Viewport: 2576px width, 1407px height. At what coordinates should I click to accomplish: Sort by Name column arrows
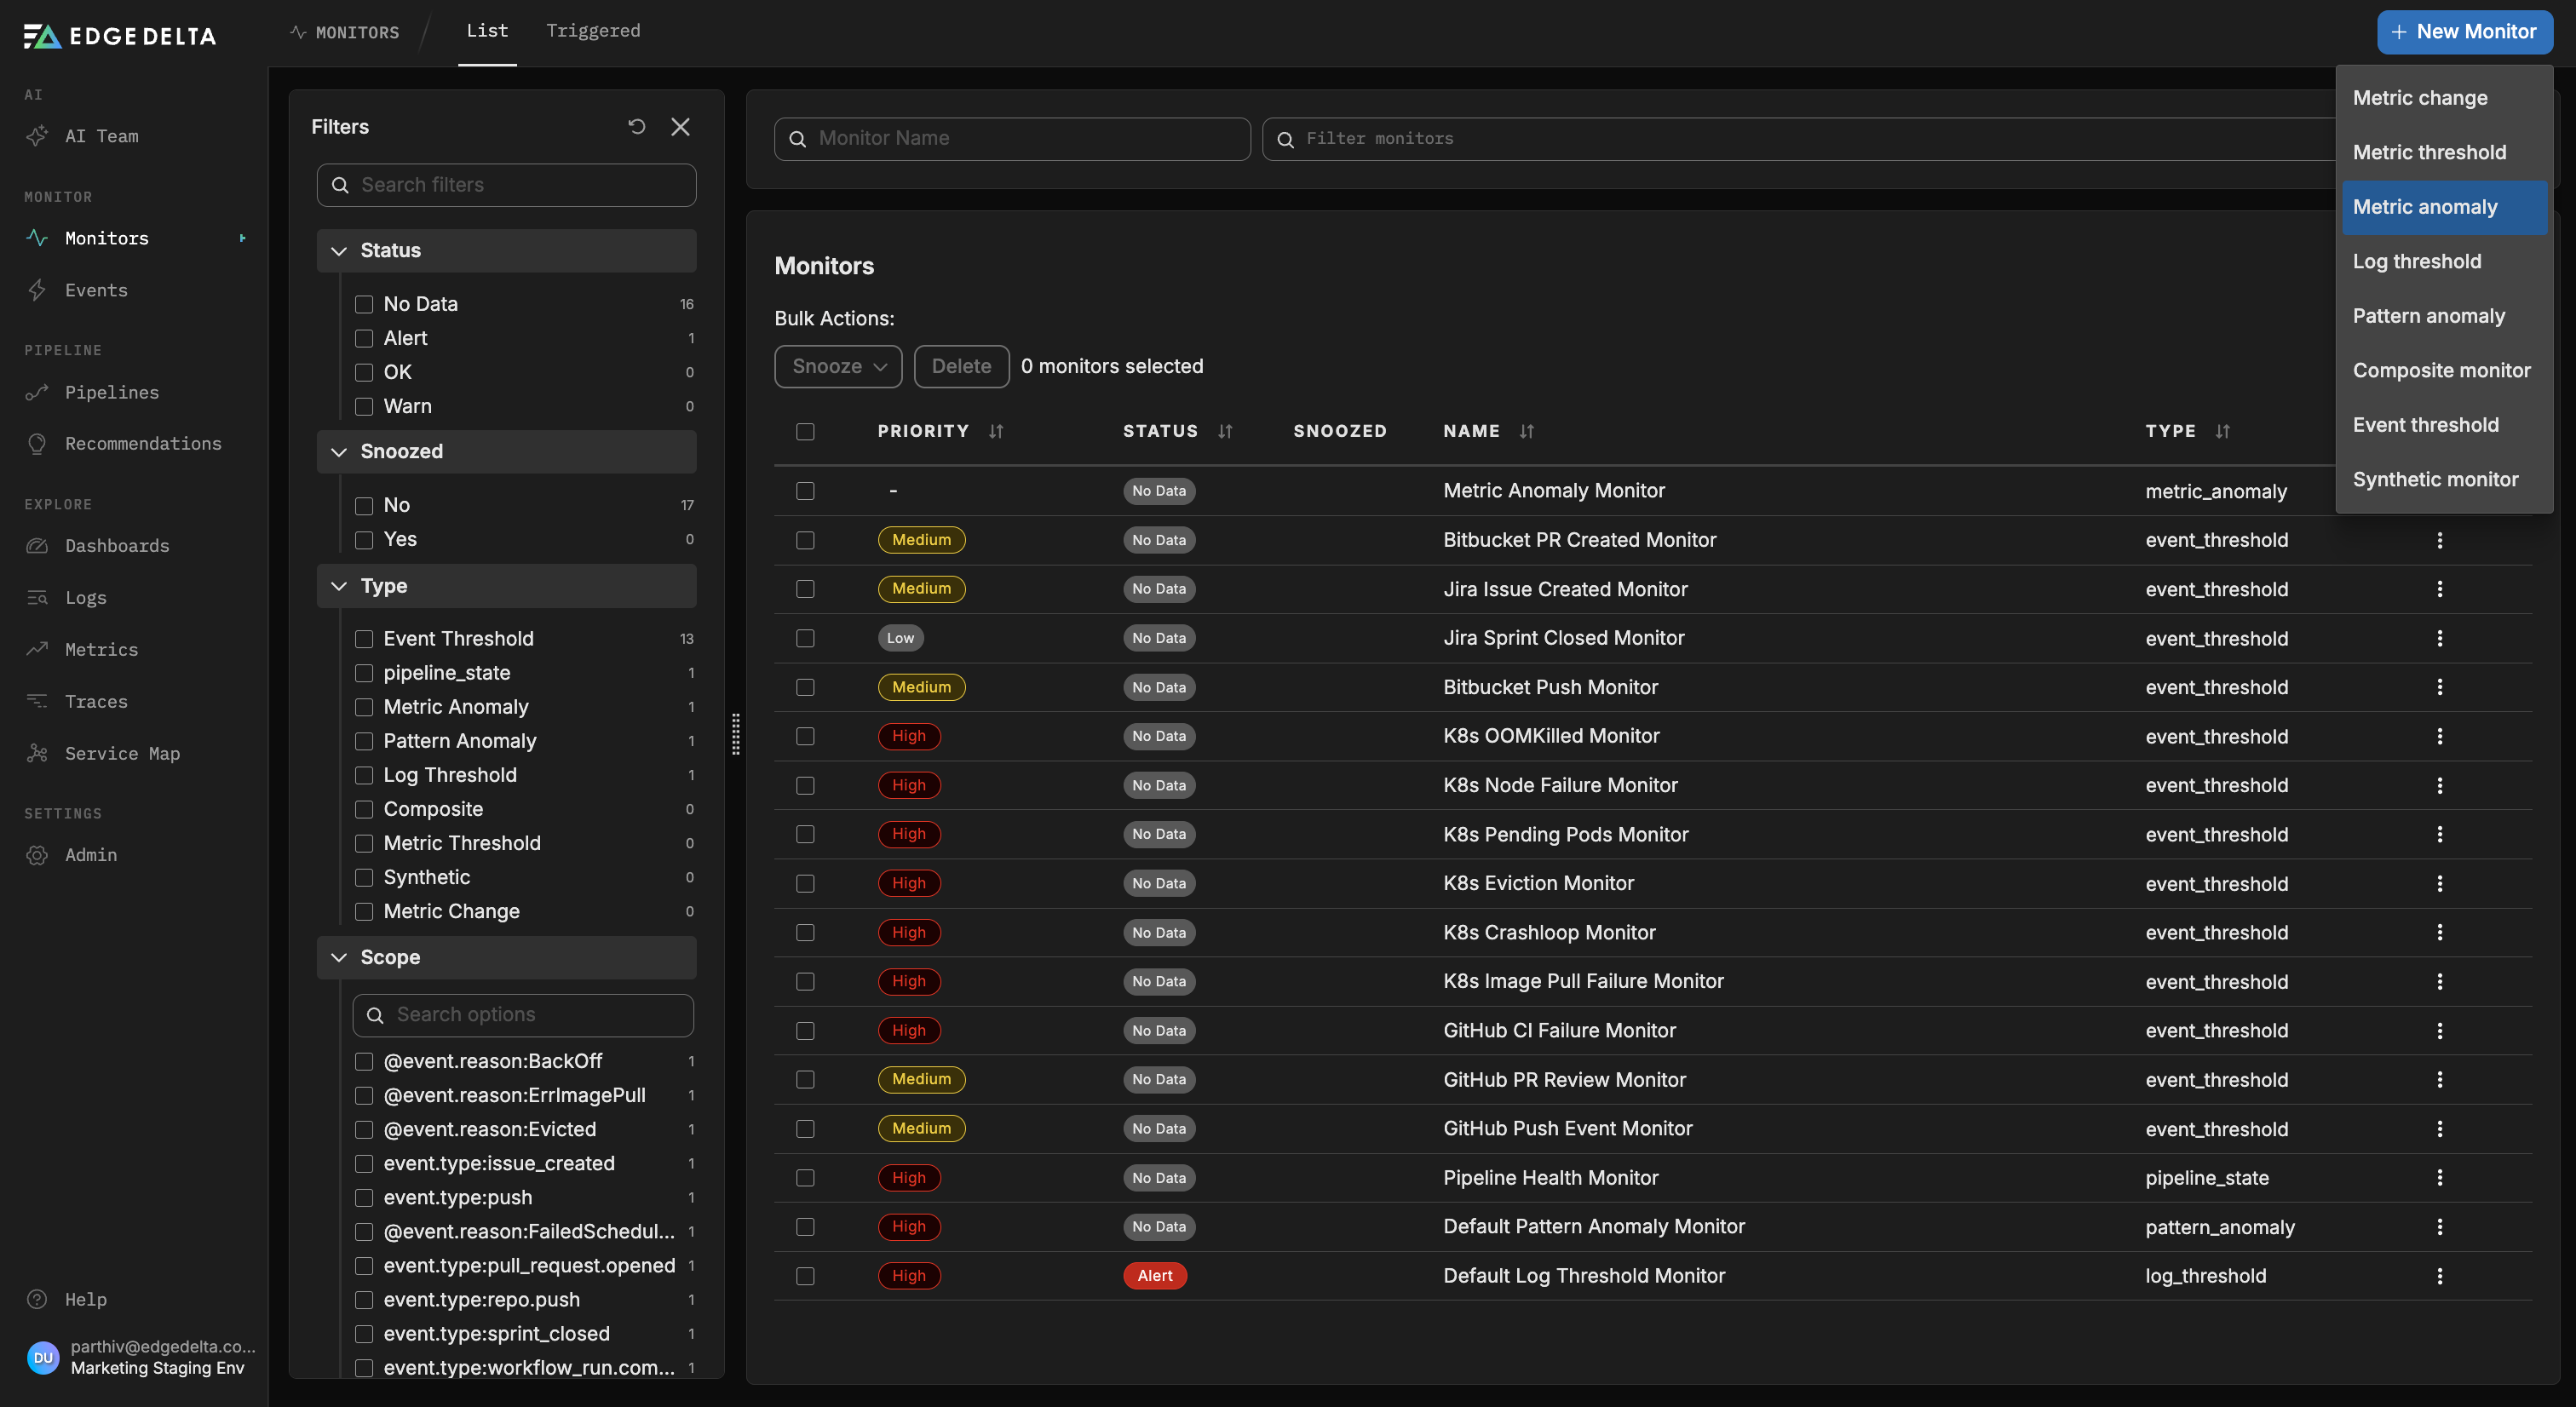[x=1526, y=431]
